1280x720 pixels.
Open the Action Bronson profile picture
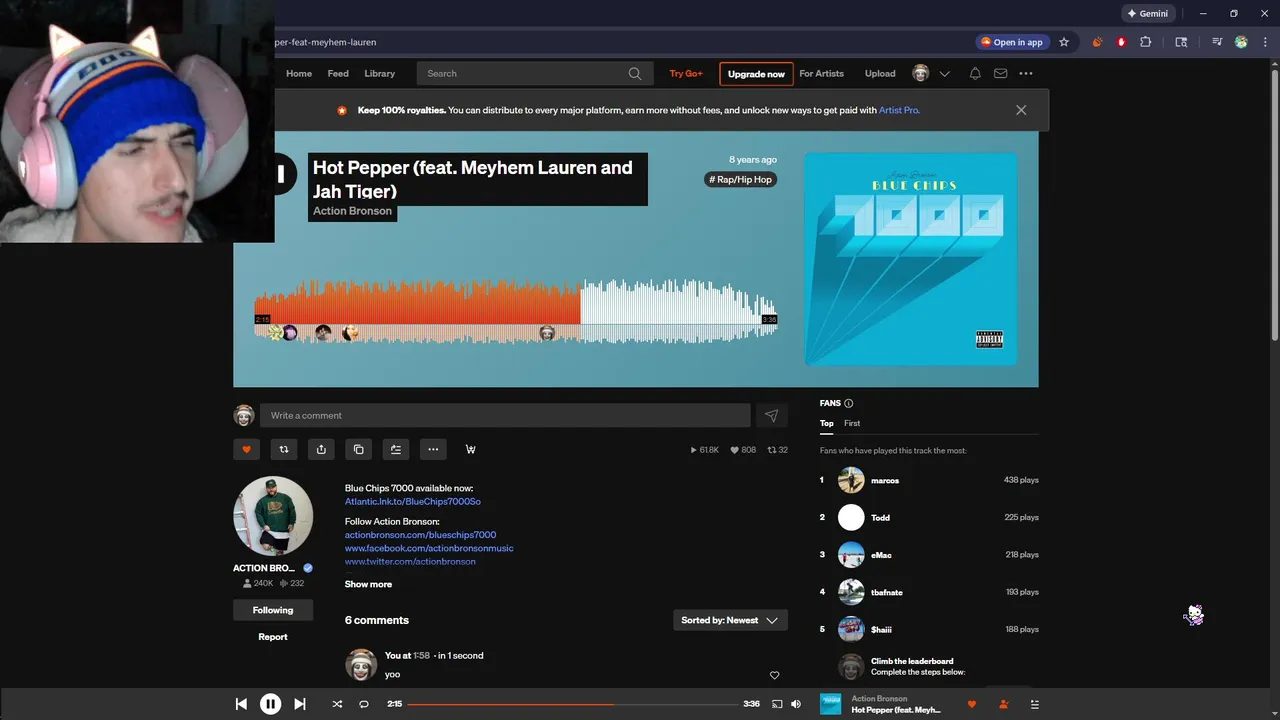[x=273, y=516]
